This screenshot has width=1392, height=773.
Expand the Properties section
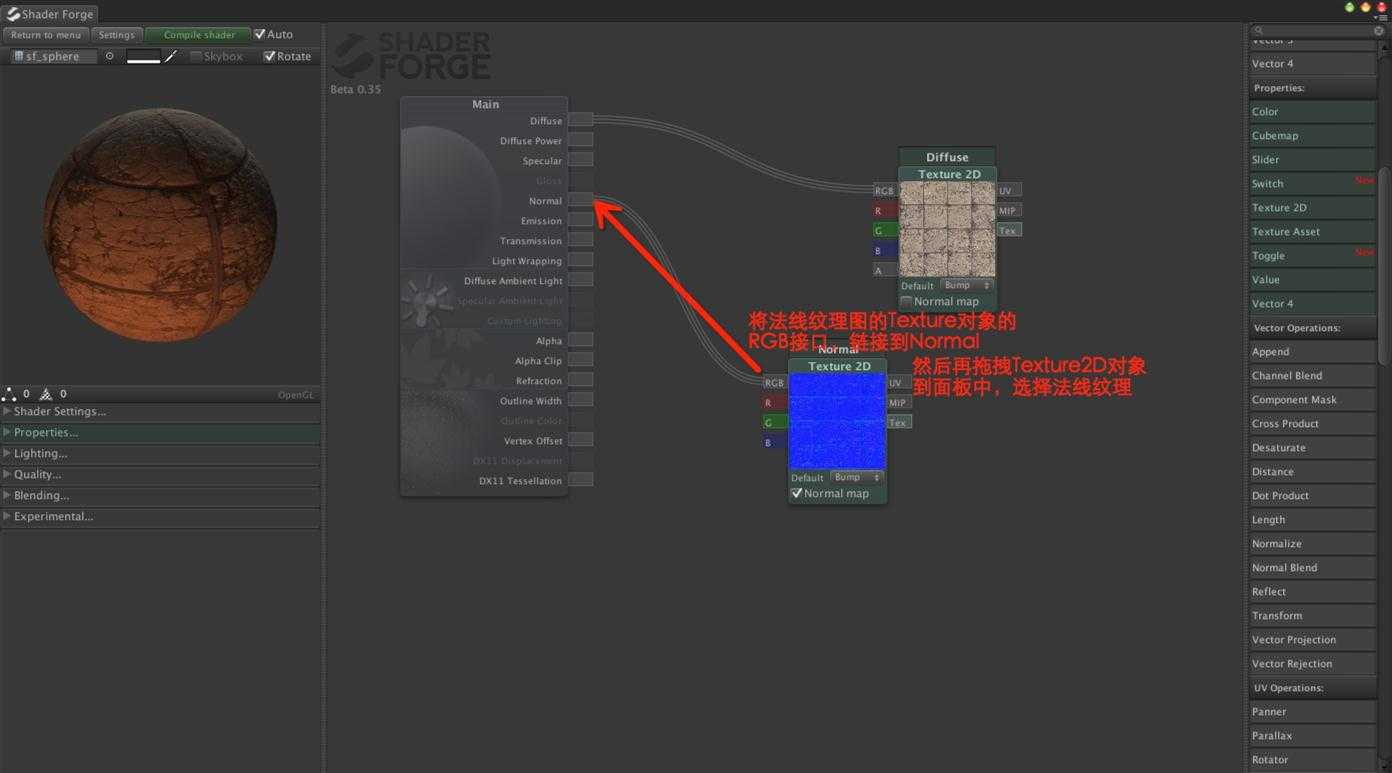(x=160, y=433)
